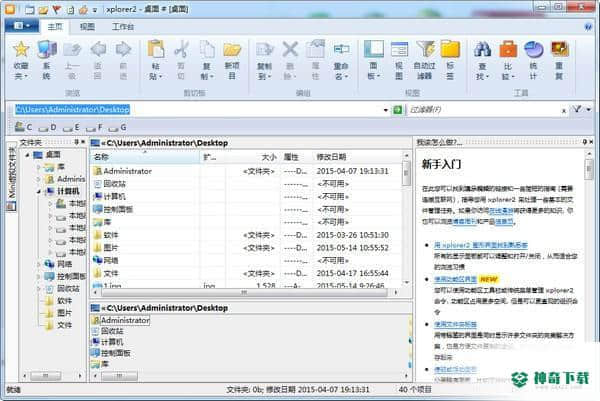Toggle the 自动过滤器 funnel icon

point(425,60)
